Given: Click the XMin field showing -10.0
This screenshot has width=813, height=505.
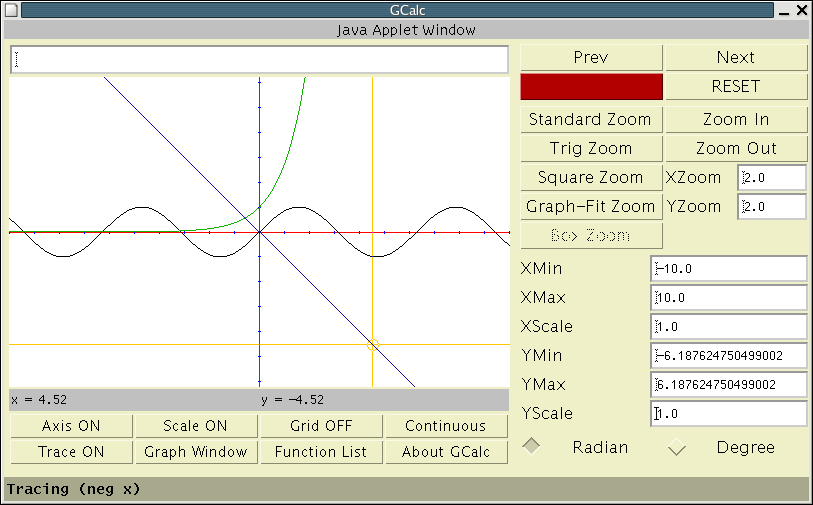Looking at the screenshot, I should pos(728,269).
